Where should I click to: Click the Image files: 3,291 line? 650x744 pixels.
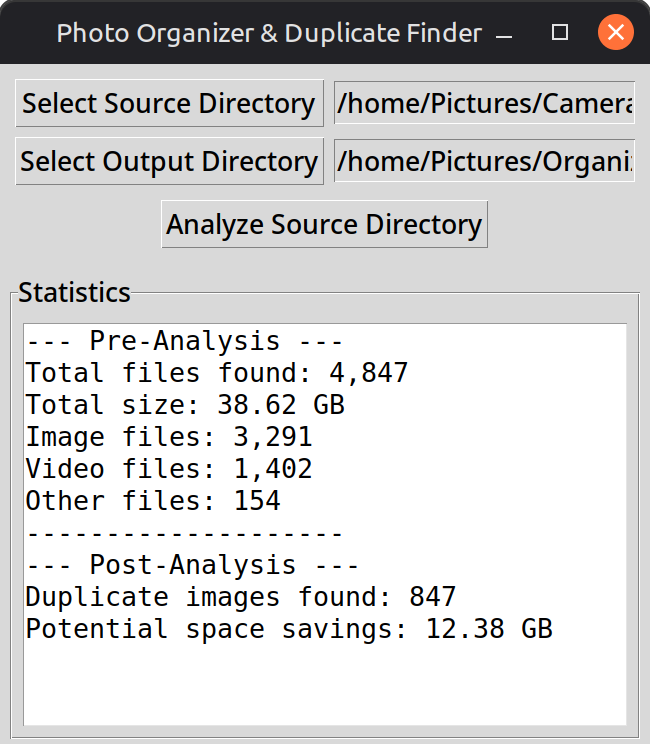(x=169, y=437)
